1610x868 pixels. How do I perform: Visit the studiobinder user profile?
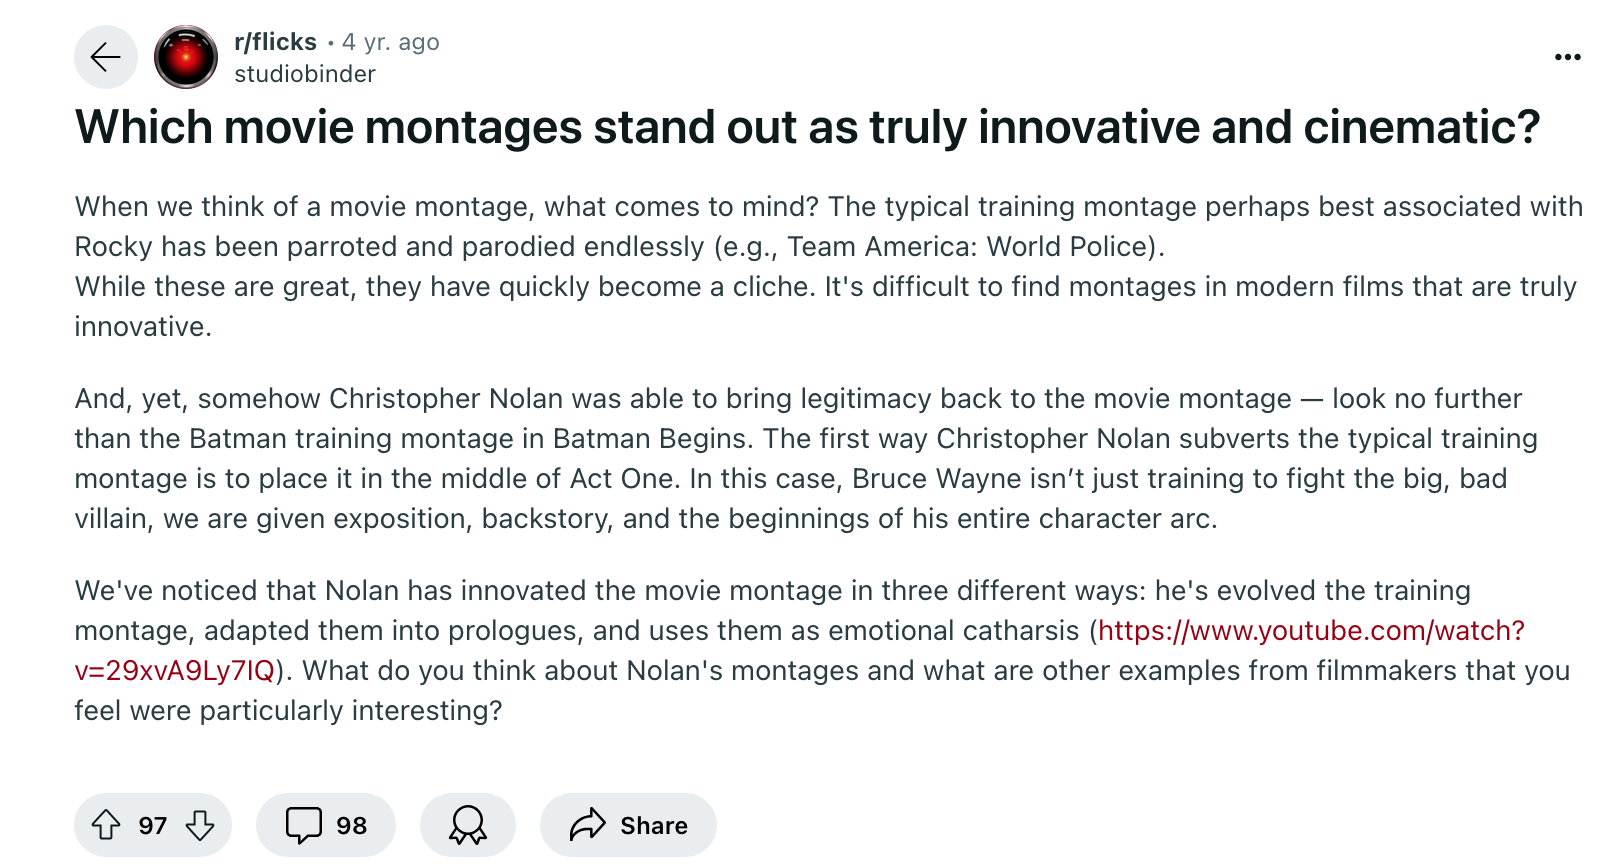pos(305,74)
